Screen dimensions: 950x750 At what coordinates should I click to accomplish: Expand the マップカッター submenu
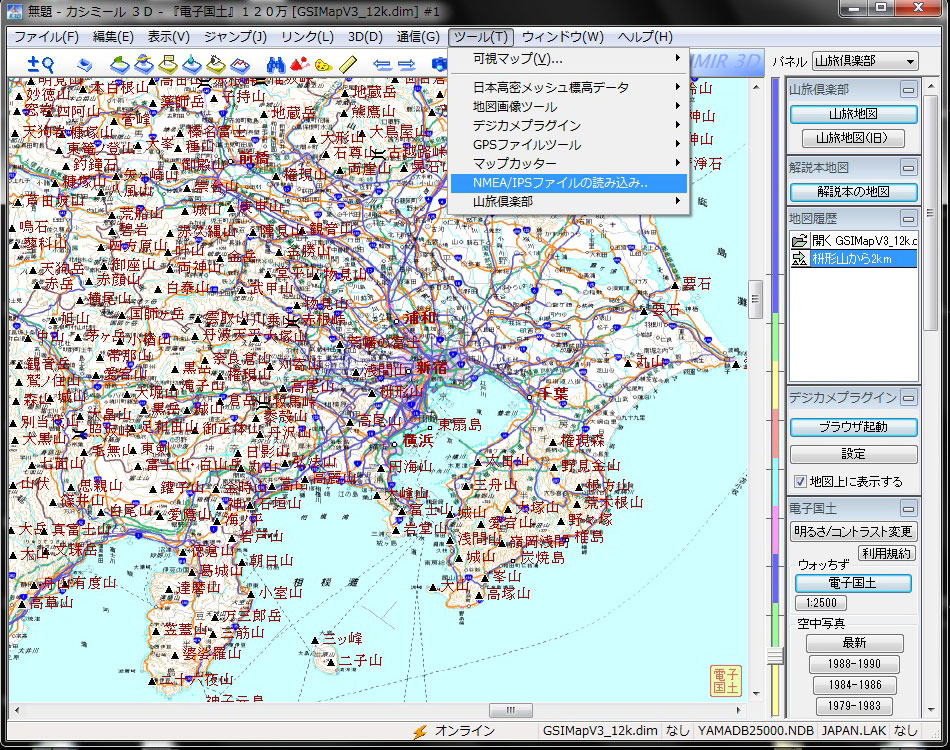pos(569,164)
